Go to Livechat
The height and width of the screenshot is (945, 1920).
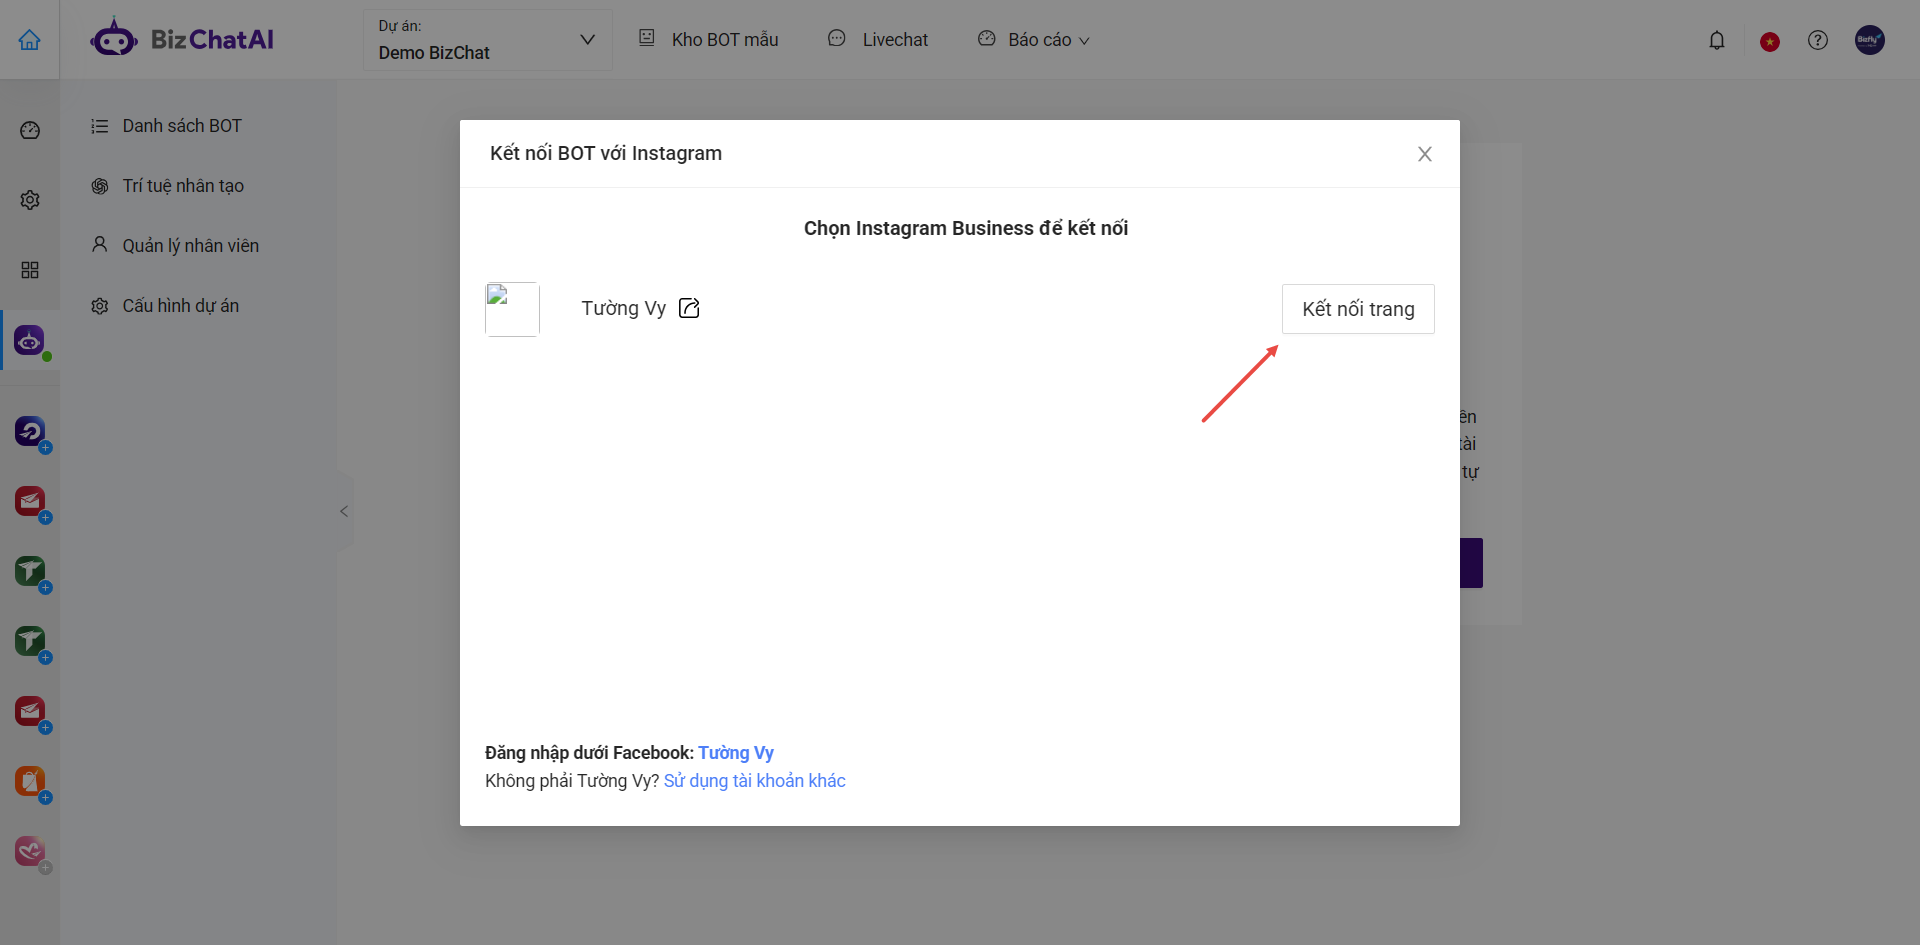[x=895, y=40]
